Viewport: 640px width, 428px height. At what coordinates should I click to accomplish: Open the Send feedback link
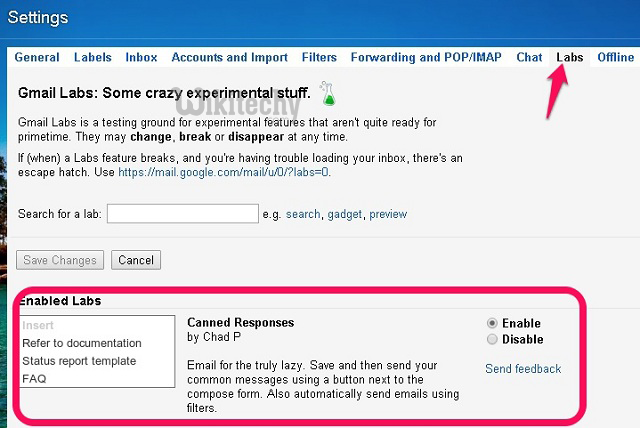tap(523, 369)
